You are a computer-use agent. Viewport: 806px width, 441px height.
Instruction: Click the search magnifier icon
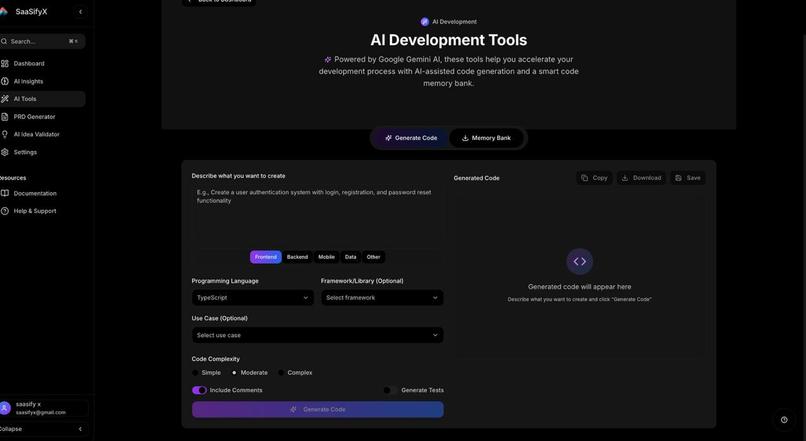pos(4,41)
